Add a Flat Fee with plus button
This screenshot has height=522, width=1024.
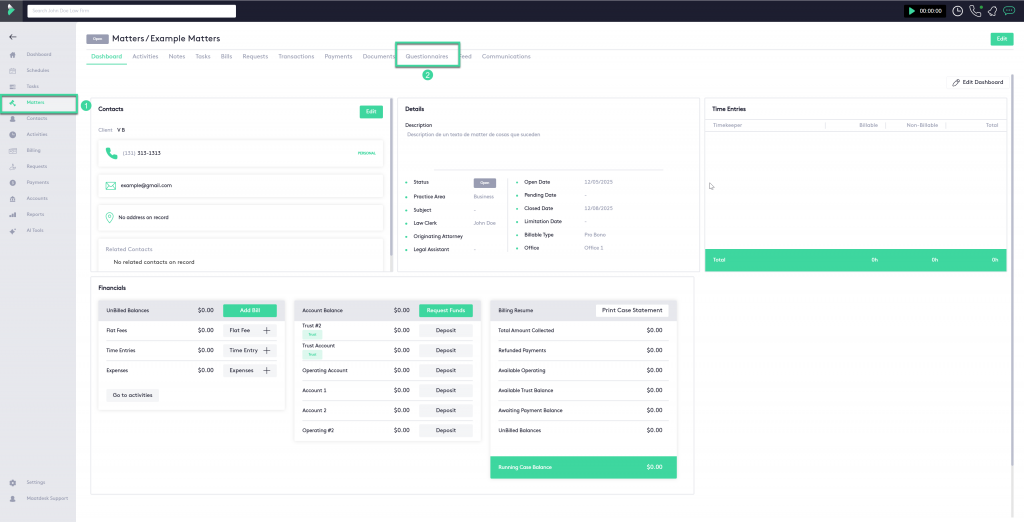[266, 330]
